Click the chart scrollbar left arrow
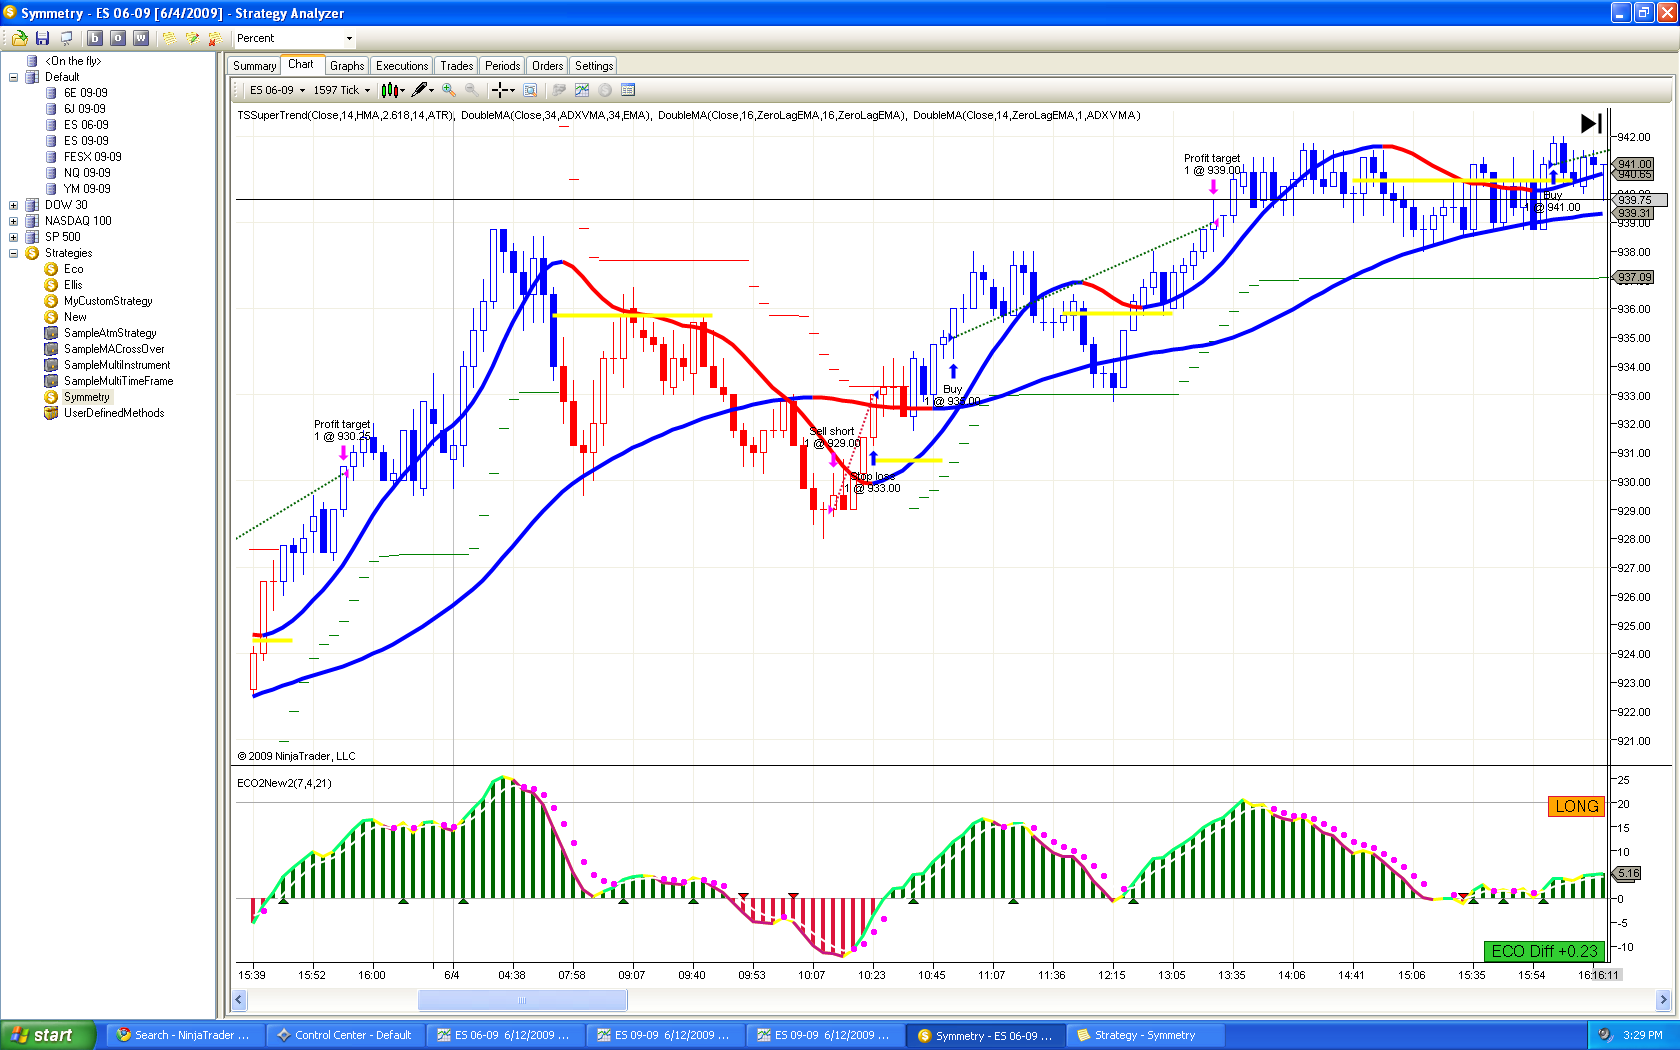The height and width of the screenshot is (1050, 1680). tap(239, 1000)
